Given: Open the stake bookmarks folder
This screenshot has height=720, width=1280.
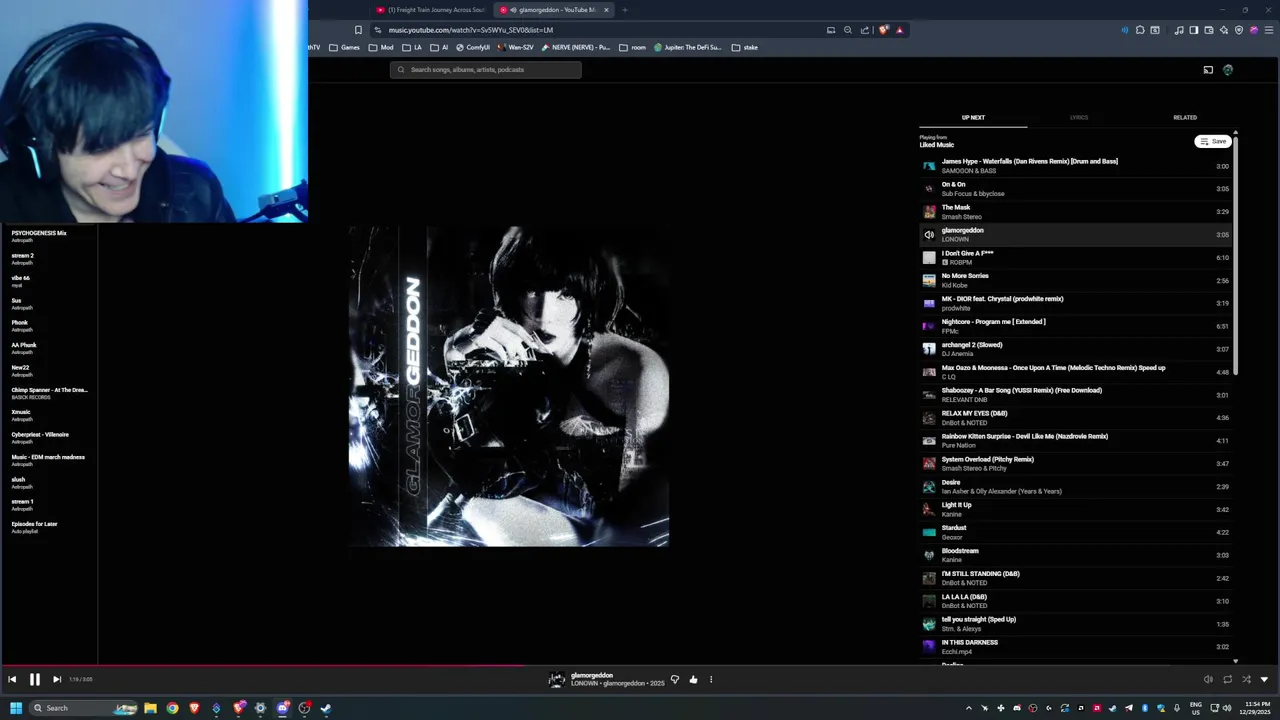Looking at the screenshot, I should click(x=745, y=47).
